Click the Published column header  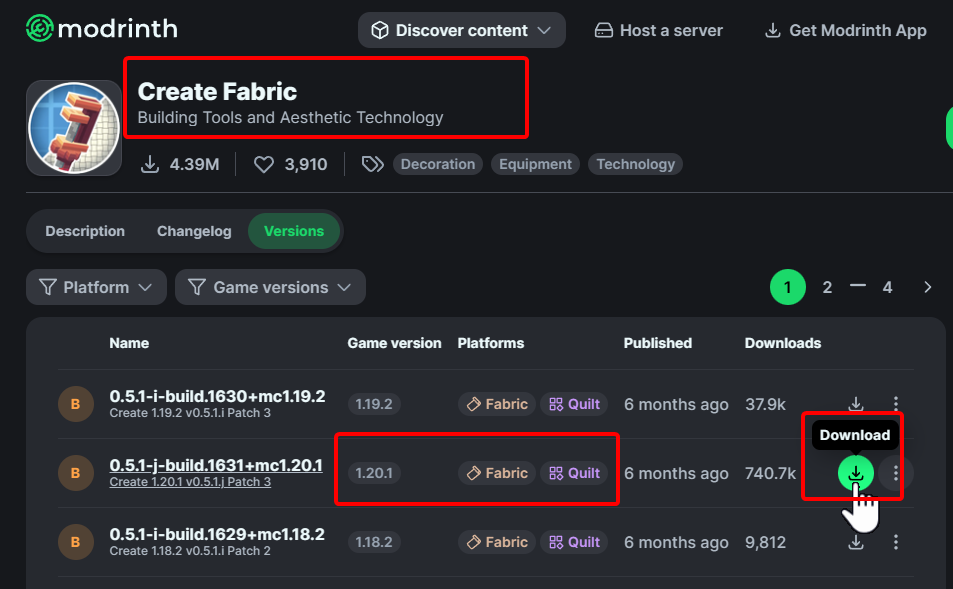tap(658, 343)
